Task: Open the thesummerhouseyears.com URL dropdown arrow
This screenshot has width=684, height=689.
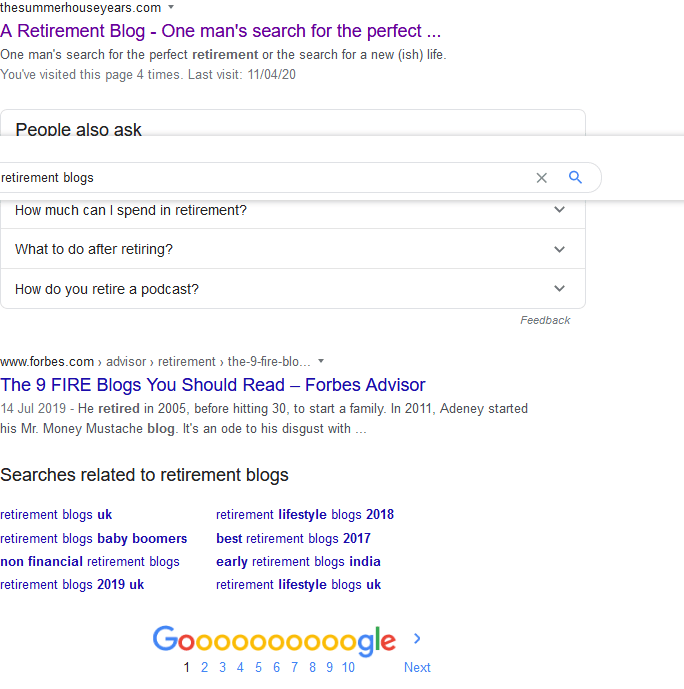Action: click(171, 7)
